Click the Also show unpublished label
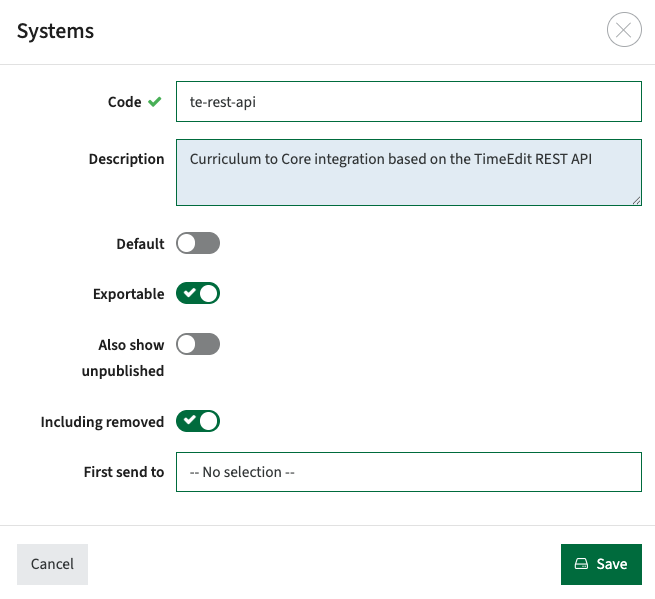655x599 pixels. [x=123, y=358]
